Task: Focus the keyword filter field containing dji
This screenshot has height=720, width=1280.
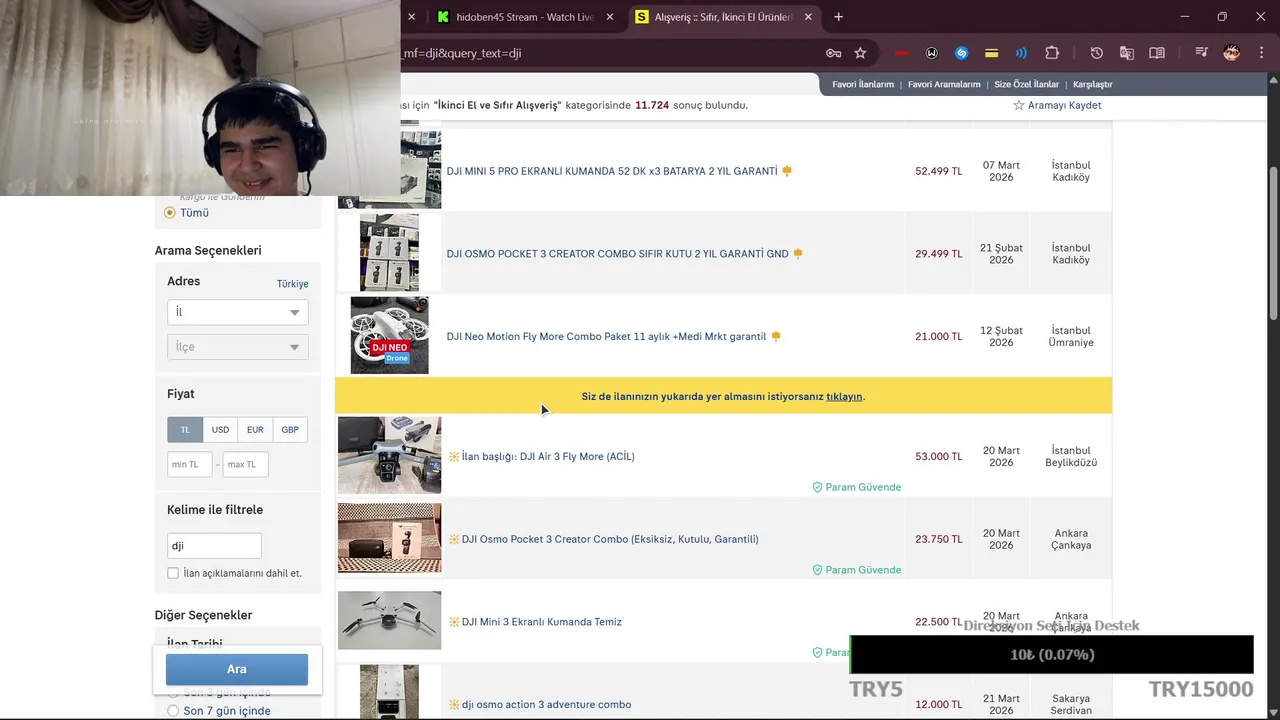Action: 214,546
